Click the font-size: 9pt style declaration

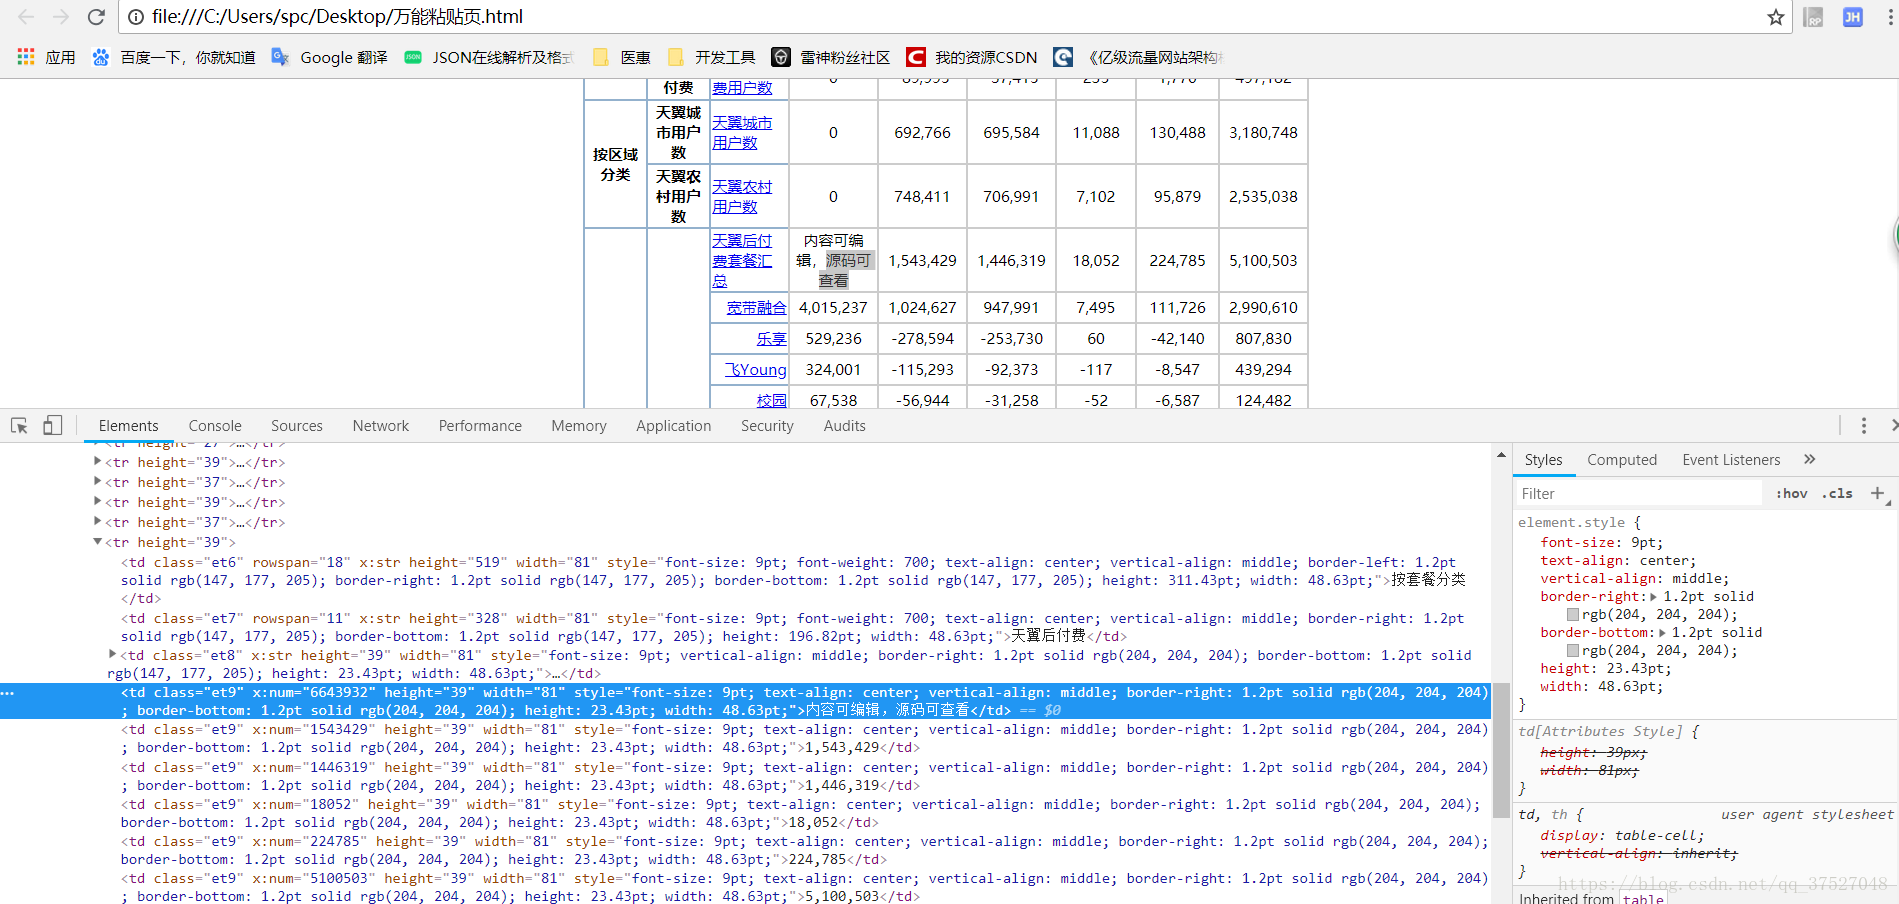pyautogui.click(x=1602, y=543)
